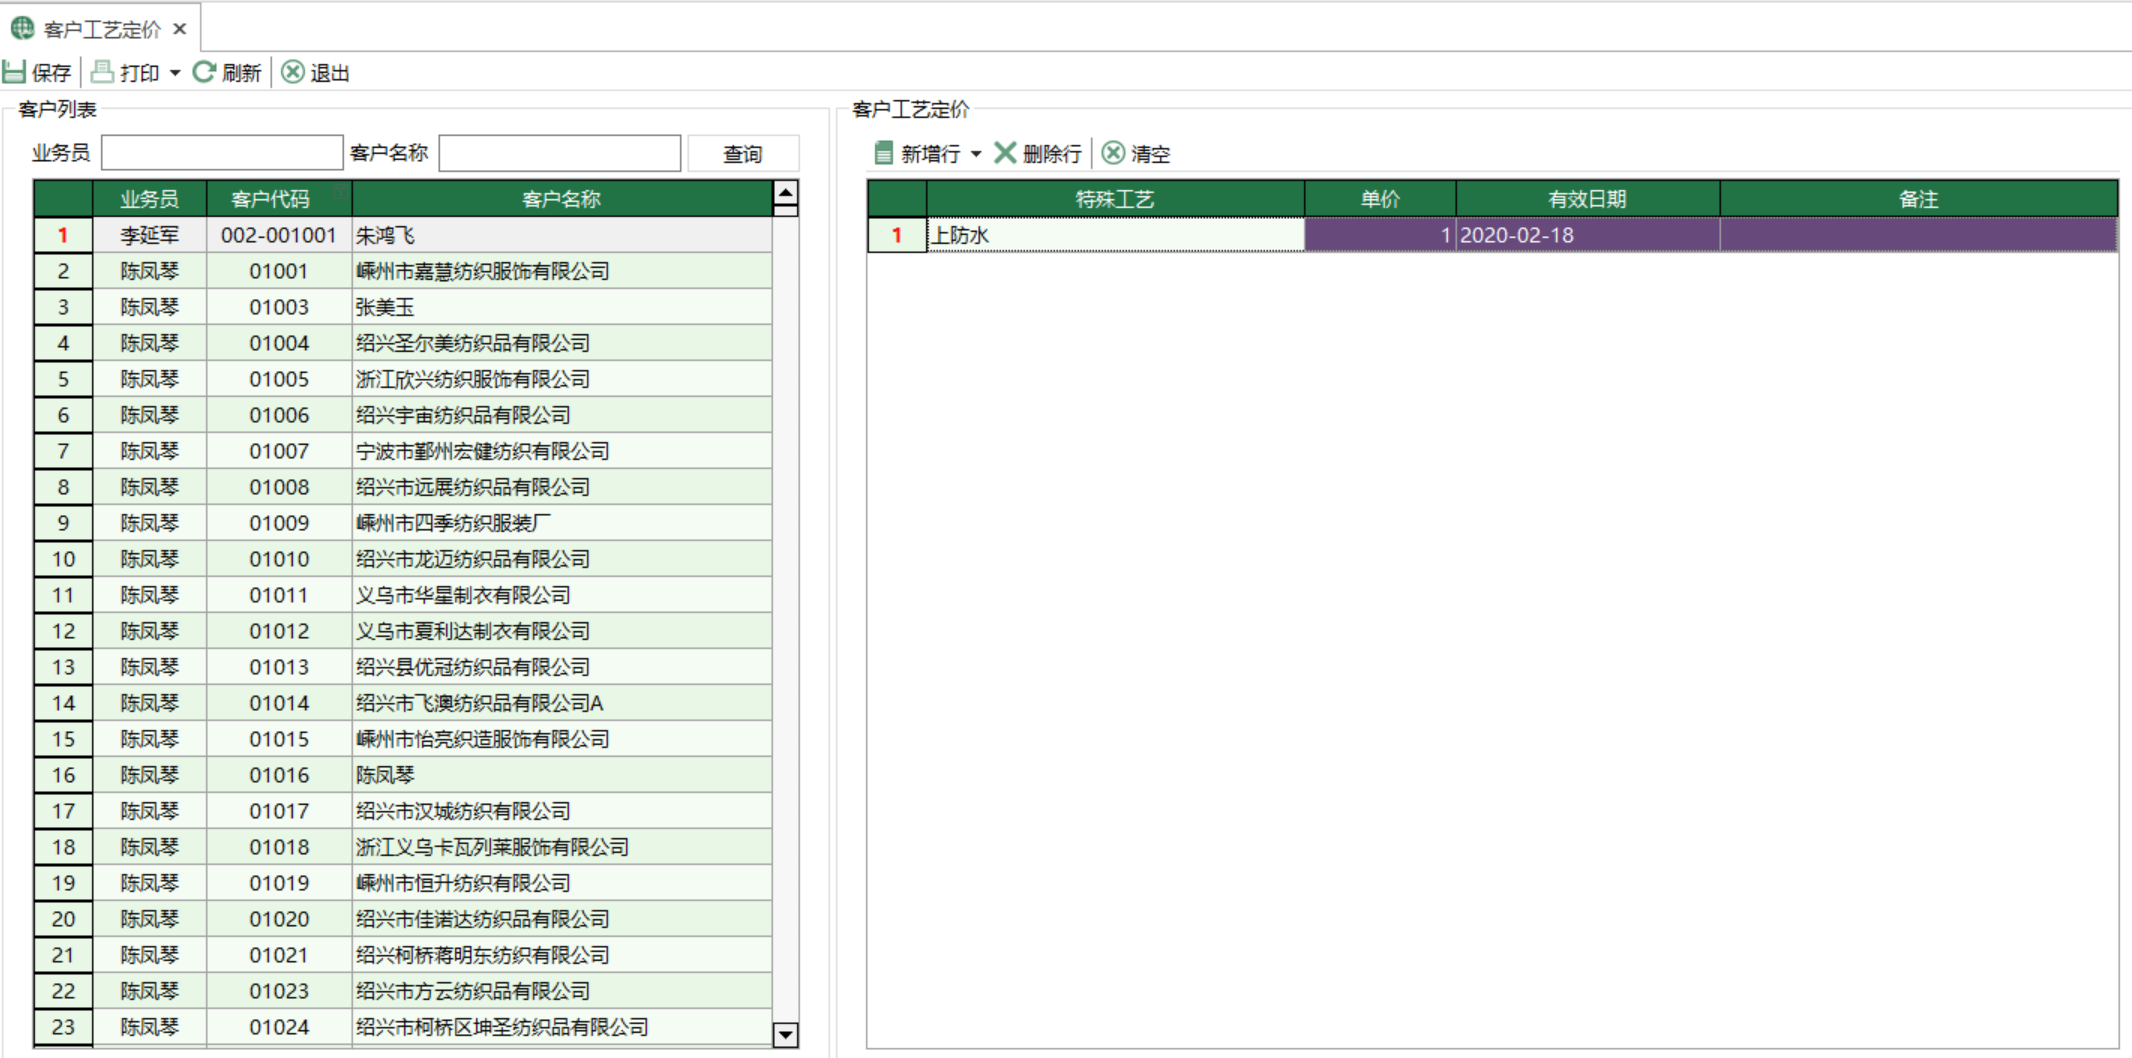Click row number 12 in customer list

pos(63,631)
